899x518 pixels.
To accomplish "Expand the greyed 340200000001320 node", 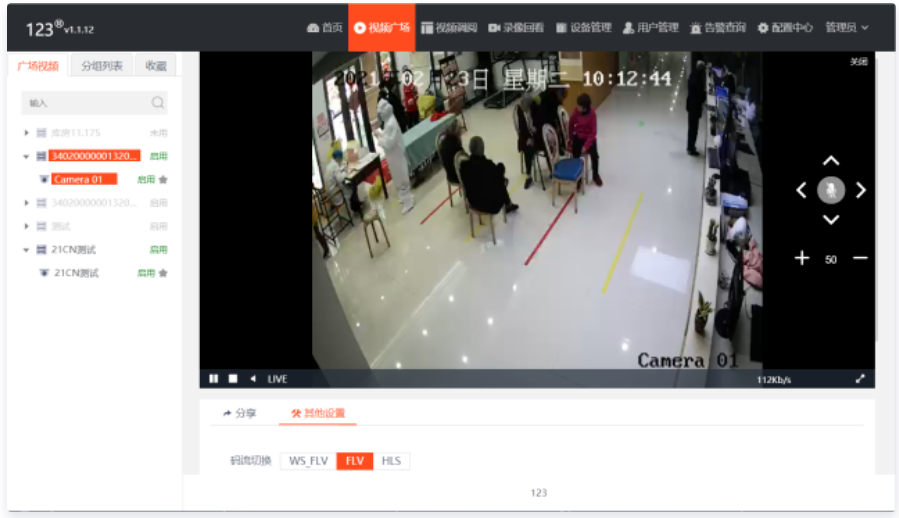I will point(26,202).
